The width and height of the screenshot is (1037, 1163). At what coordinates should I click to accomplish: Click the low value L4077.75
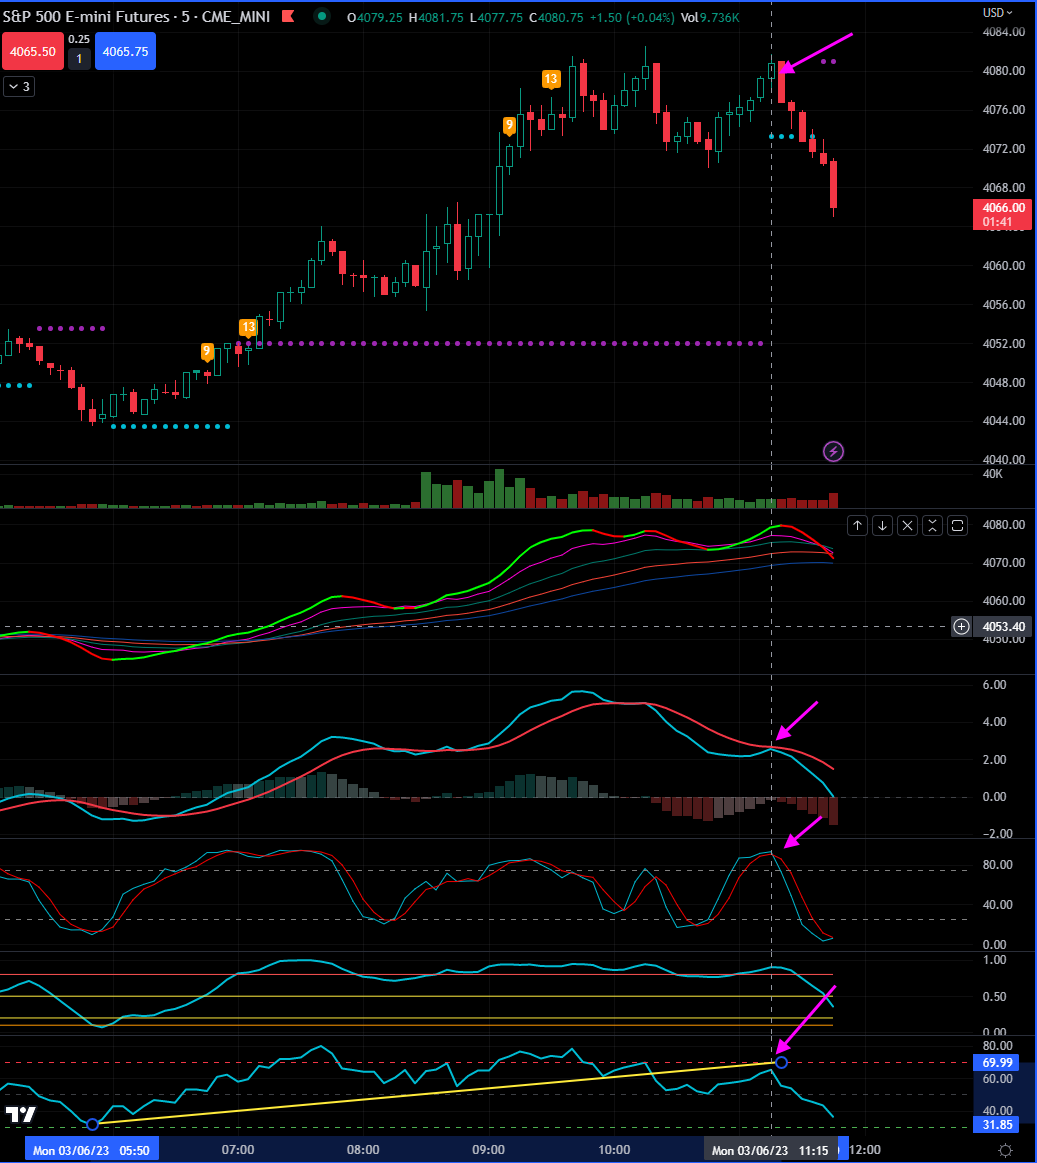coord(496,17)
